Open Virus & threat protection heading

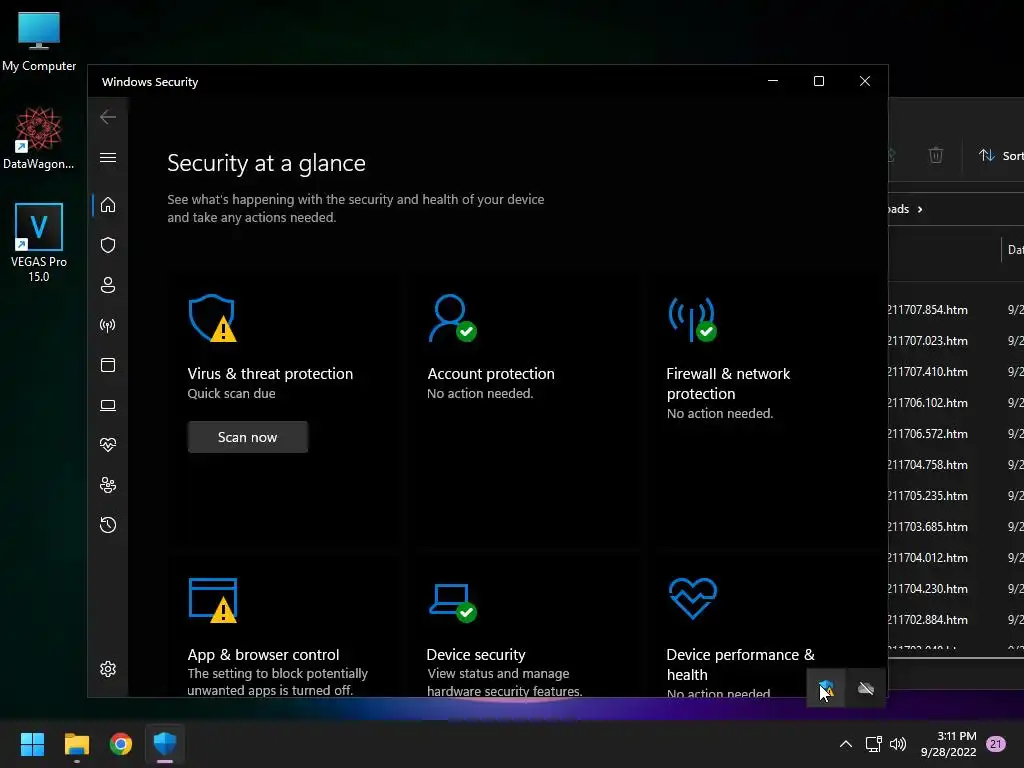270,374
